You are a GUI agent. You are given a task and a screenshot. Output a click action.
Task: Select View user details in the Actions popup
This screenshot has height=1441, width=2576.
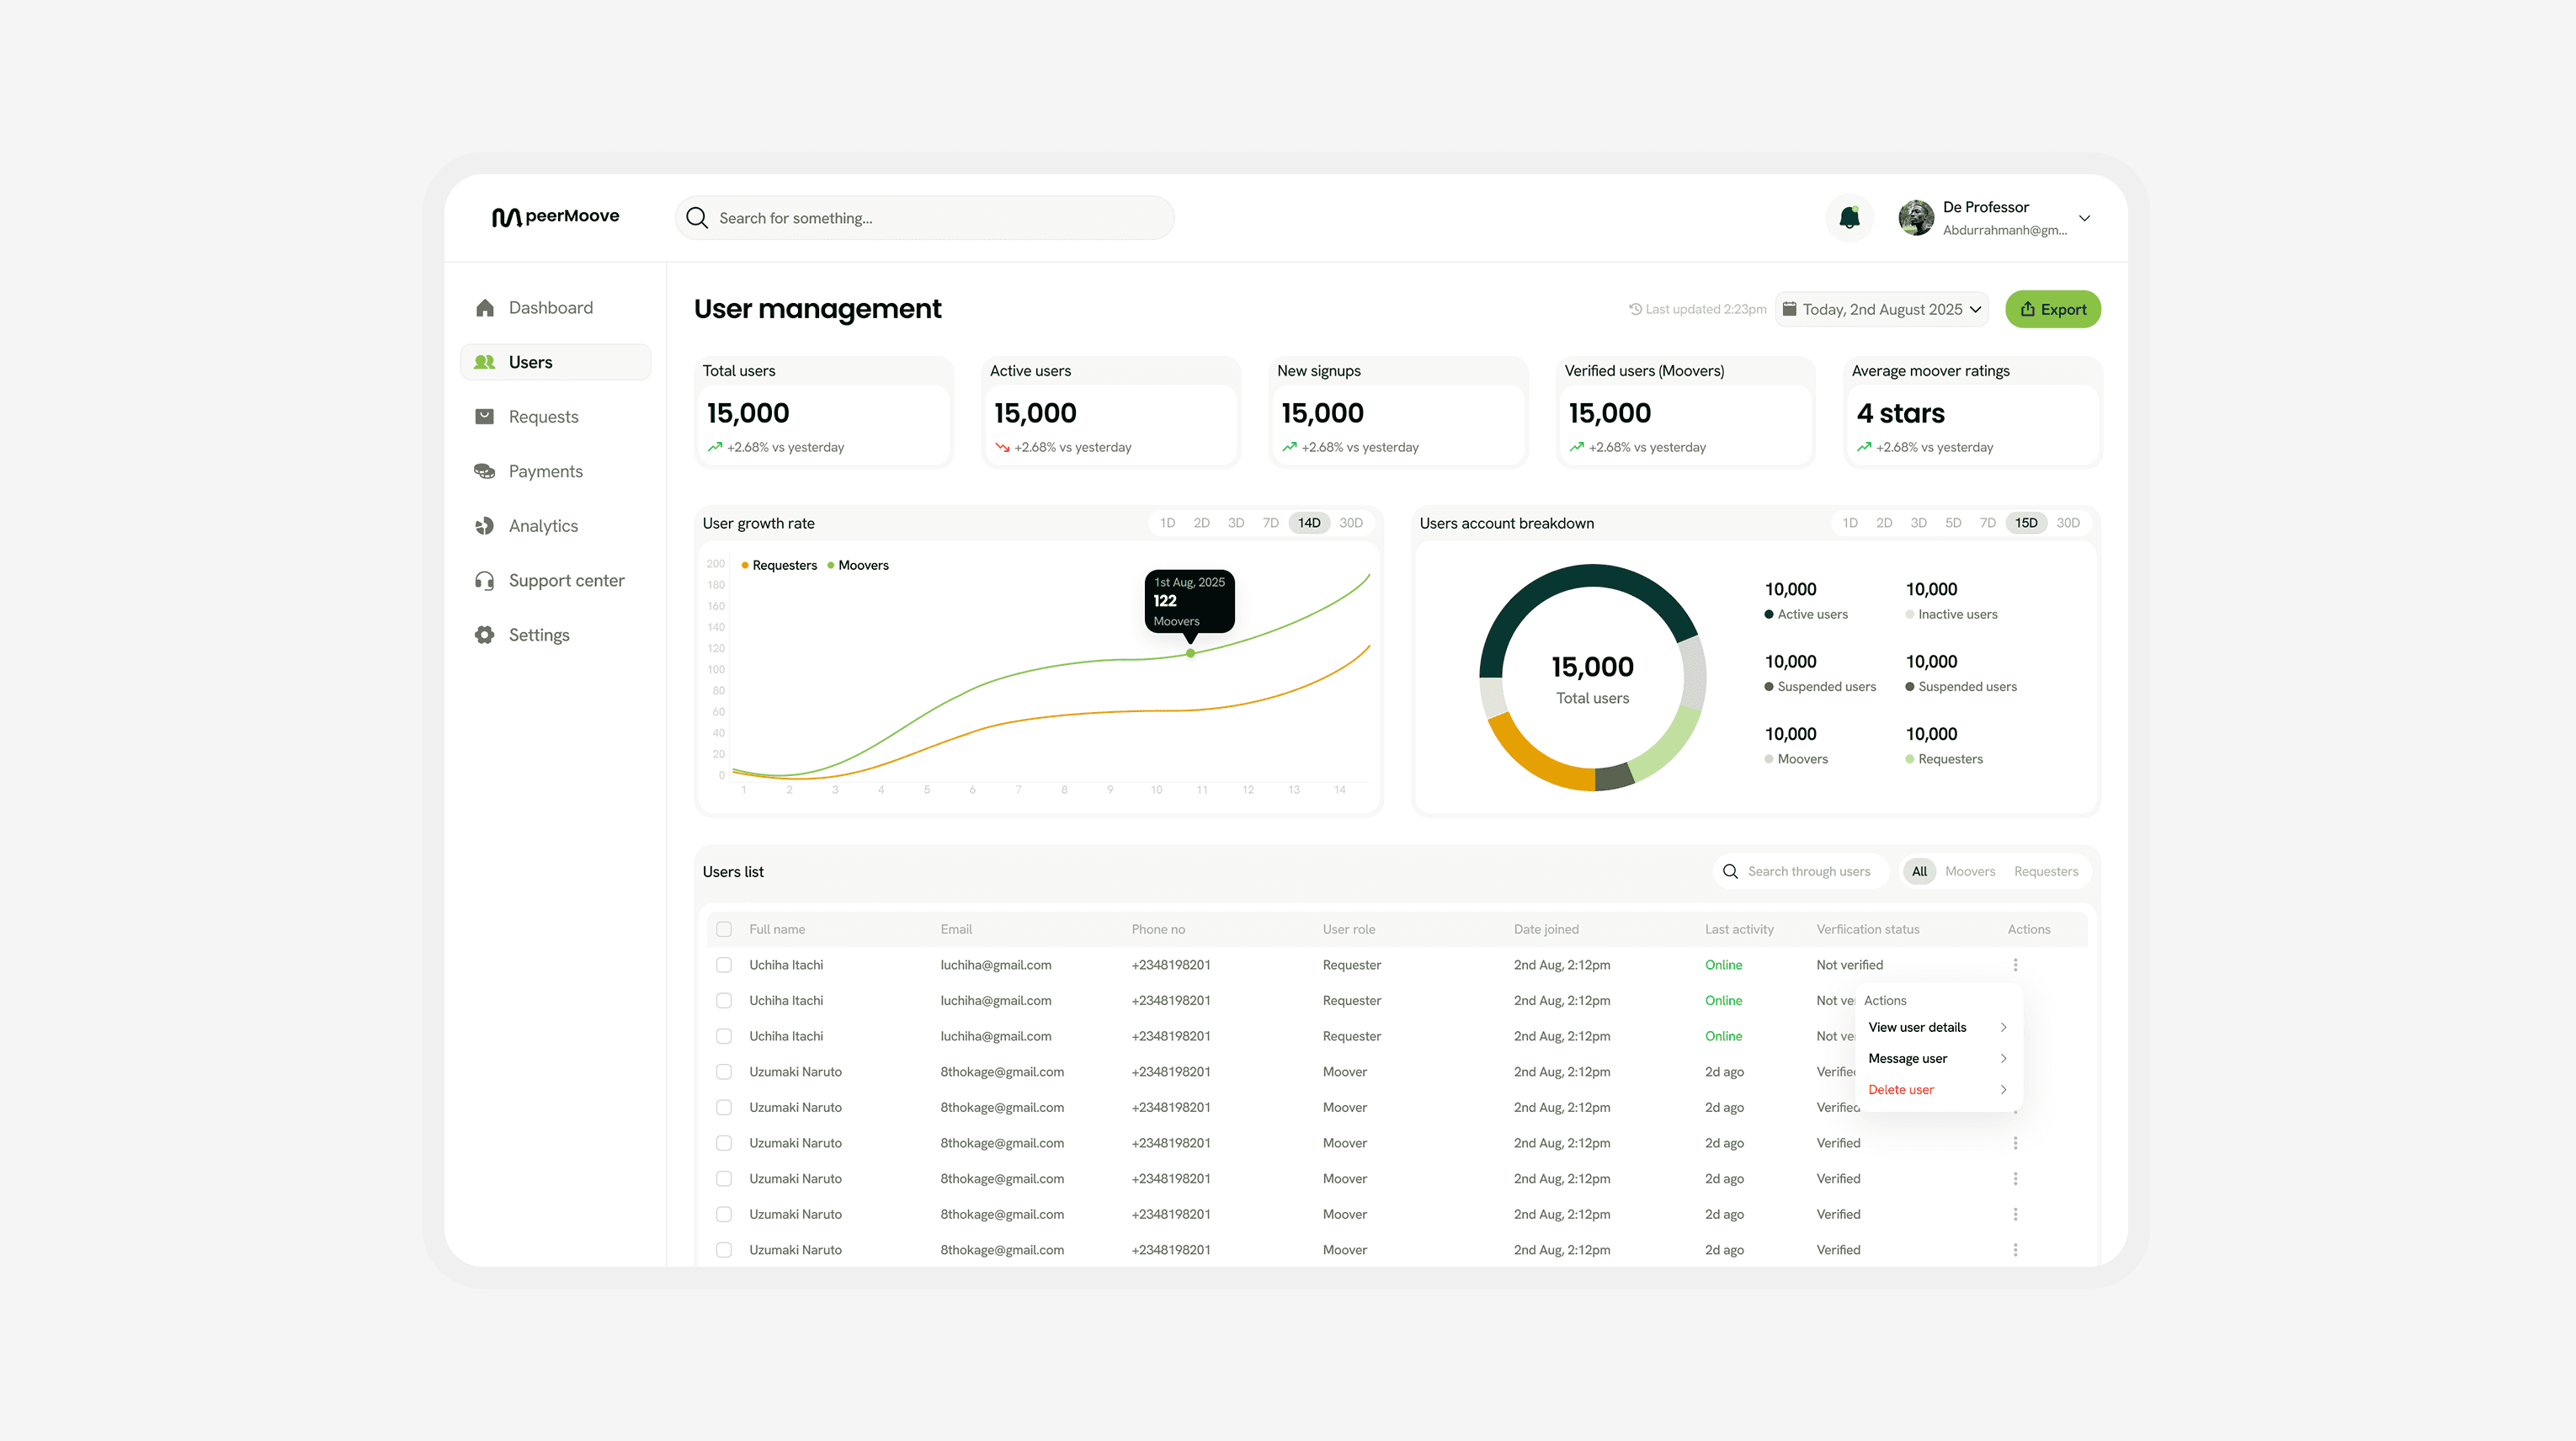coord(1917,1027)
